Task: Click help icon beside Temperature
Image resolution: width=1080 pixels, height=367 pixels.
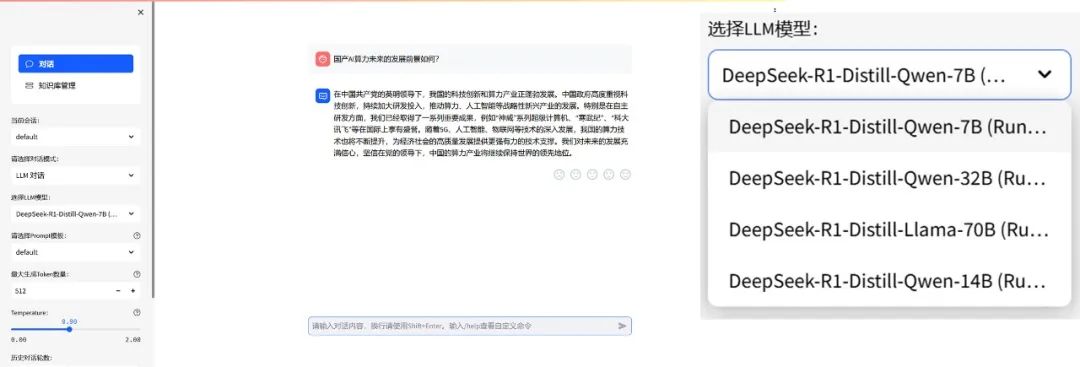Action: tap(136, 313)
